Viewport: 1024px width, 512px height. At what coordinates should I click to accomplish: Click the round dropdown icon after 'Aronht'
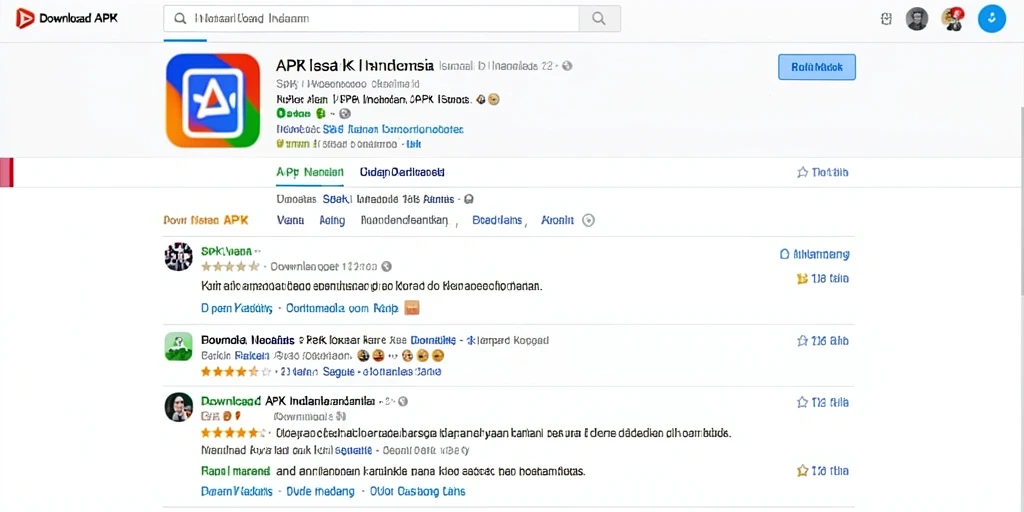click(588, 221)
